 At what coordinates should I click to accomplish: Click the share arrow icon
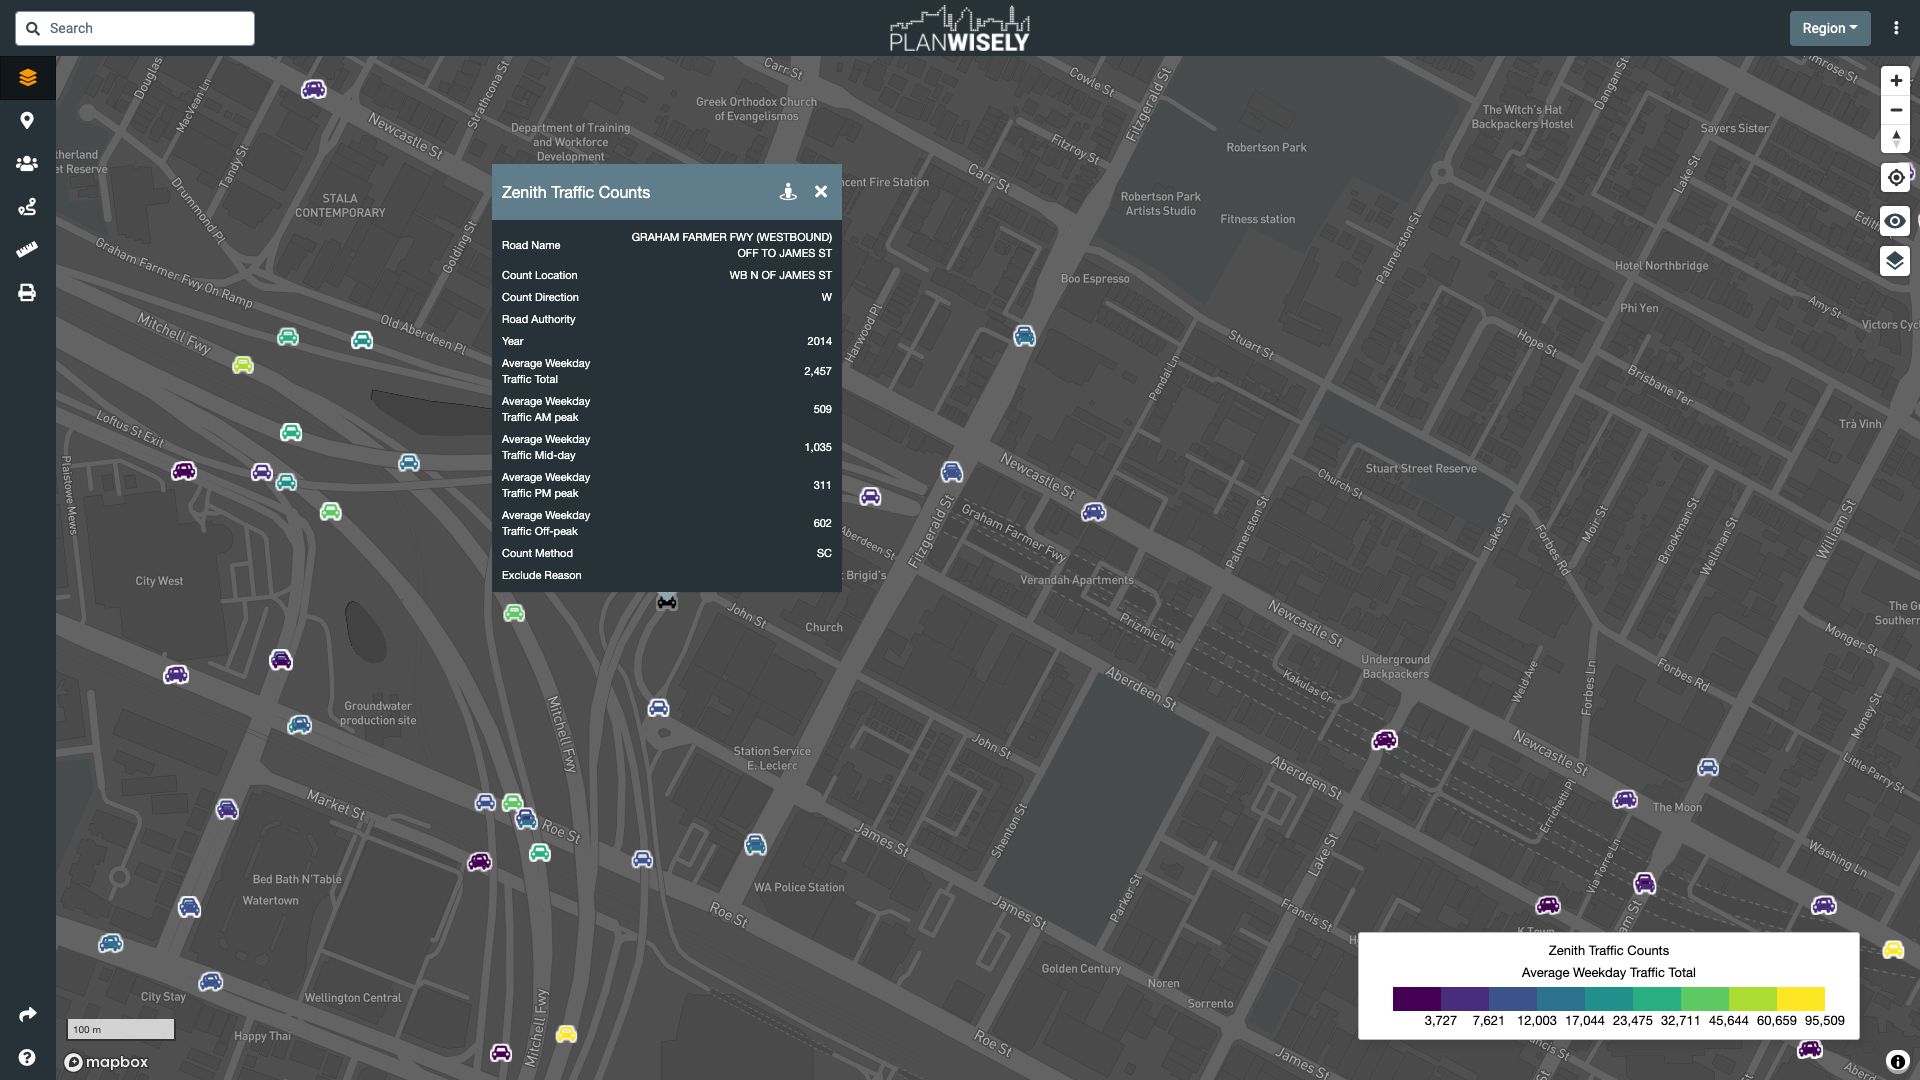tap(27, 1015)
